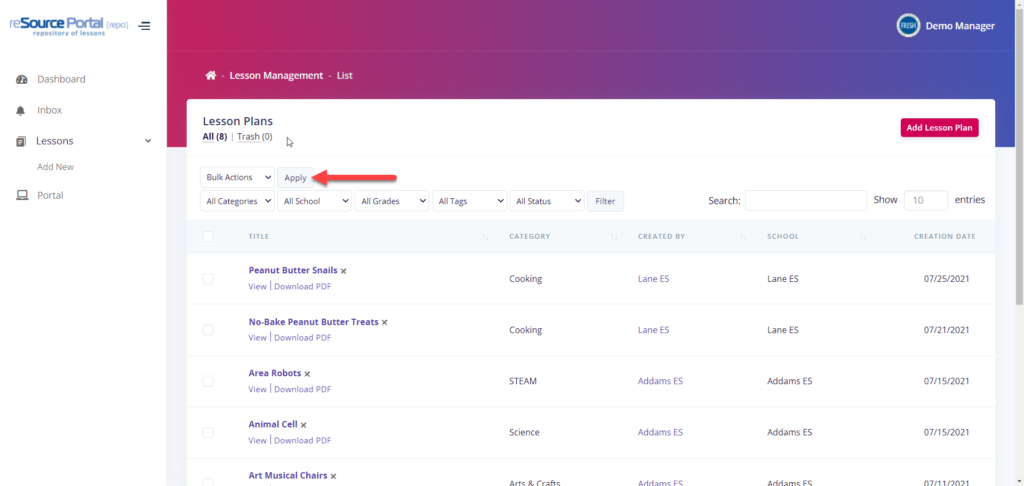This screenshot has height=486, width=1024.
Task: Click the Inbox bell icon
Action: 22,110
